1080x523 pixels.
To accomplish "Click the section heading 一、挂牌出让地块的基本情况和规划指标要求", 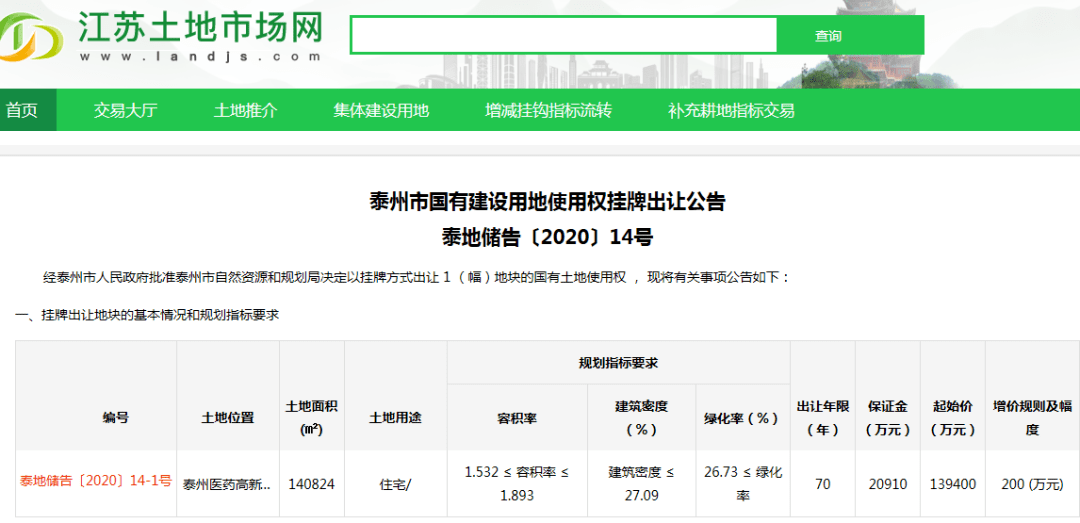I will pos(147,316).
